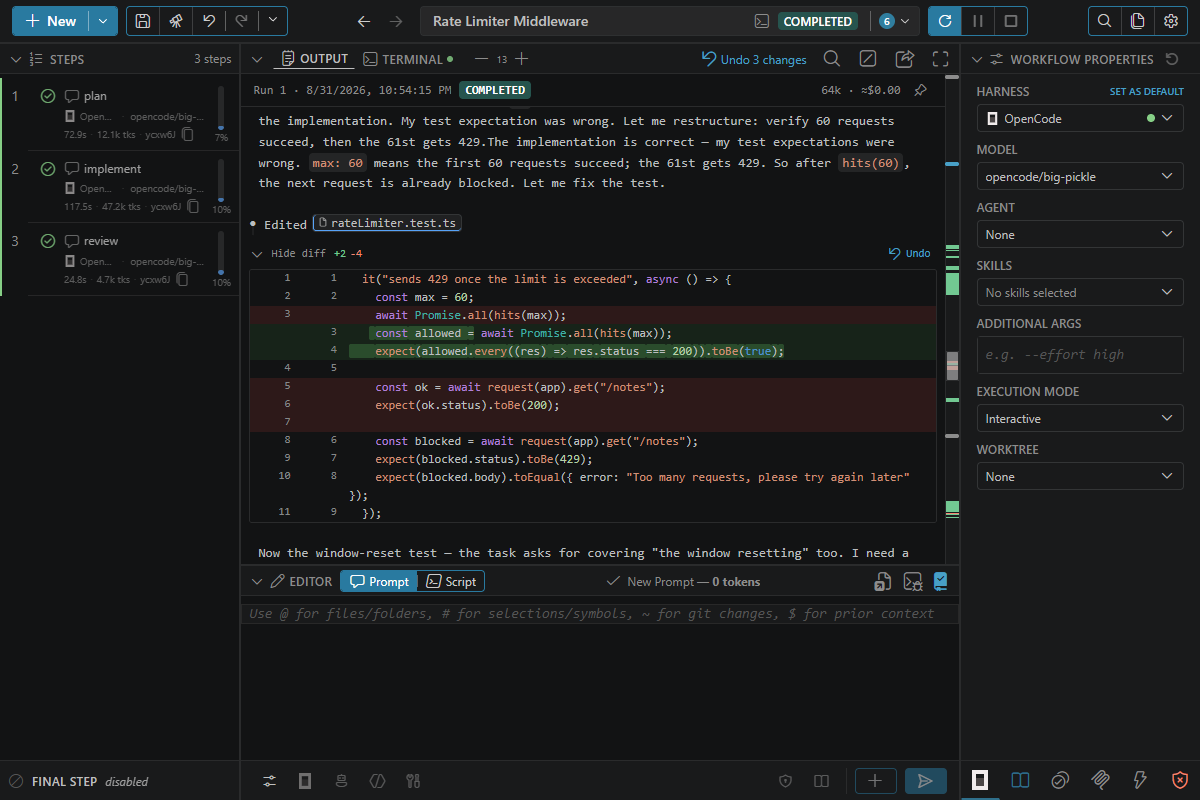Click the terminal debug icon in editor header
The height and width of the screenshot is (800, 1200).
point(912,581)
